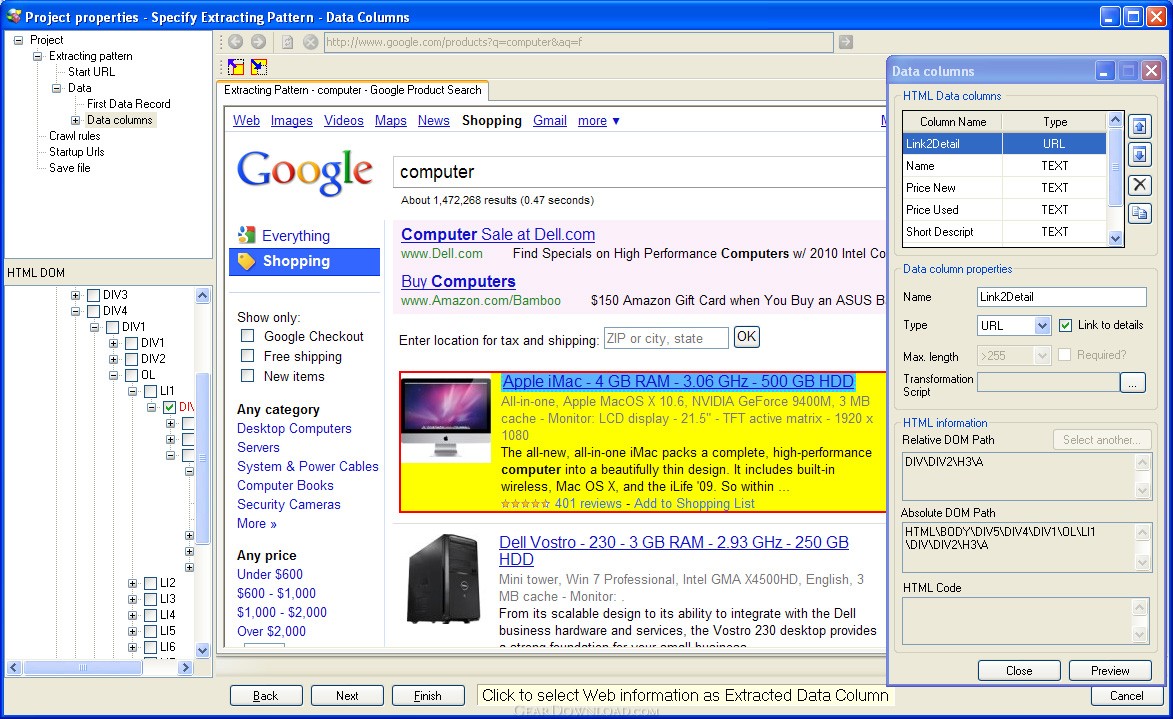This screenshot has height=719, width=1173.
Task: Click the Back button
Action: tap(266, 696)
